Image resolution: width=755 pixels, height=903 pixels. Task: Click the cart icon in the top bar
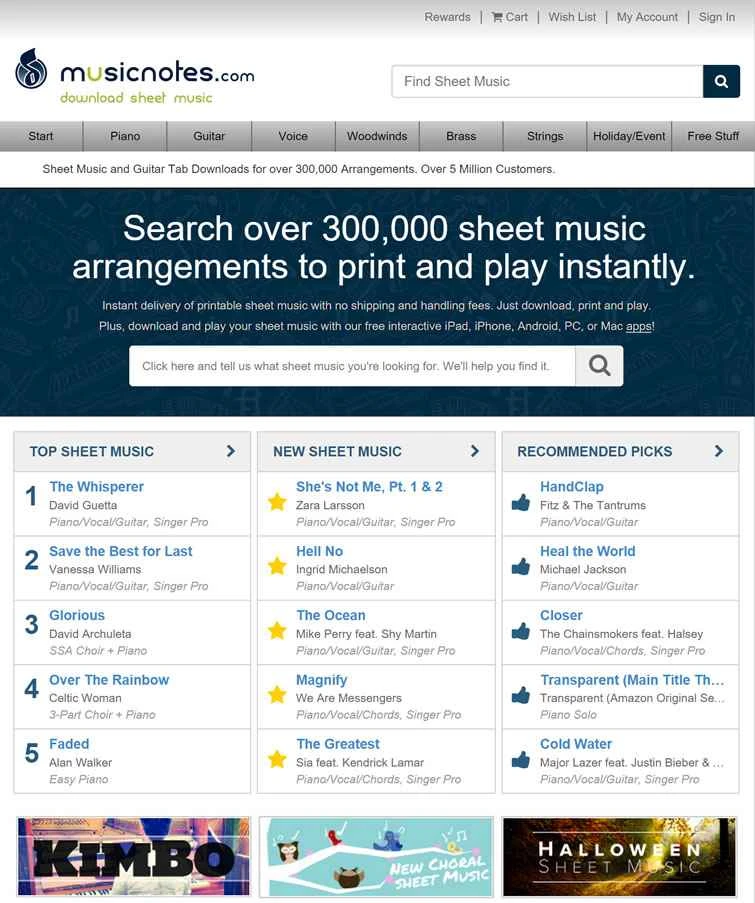pos(497,17)
